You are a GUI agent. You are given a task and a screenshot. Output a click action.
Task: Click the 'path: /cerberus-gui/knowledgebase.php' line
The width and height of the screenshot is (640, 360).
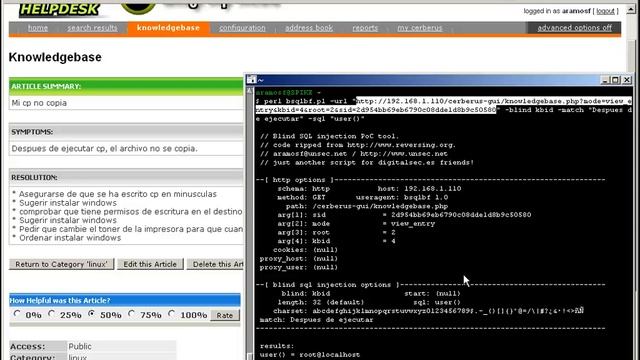point(367,206)
